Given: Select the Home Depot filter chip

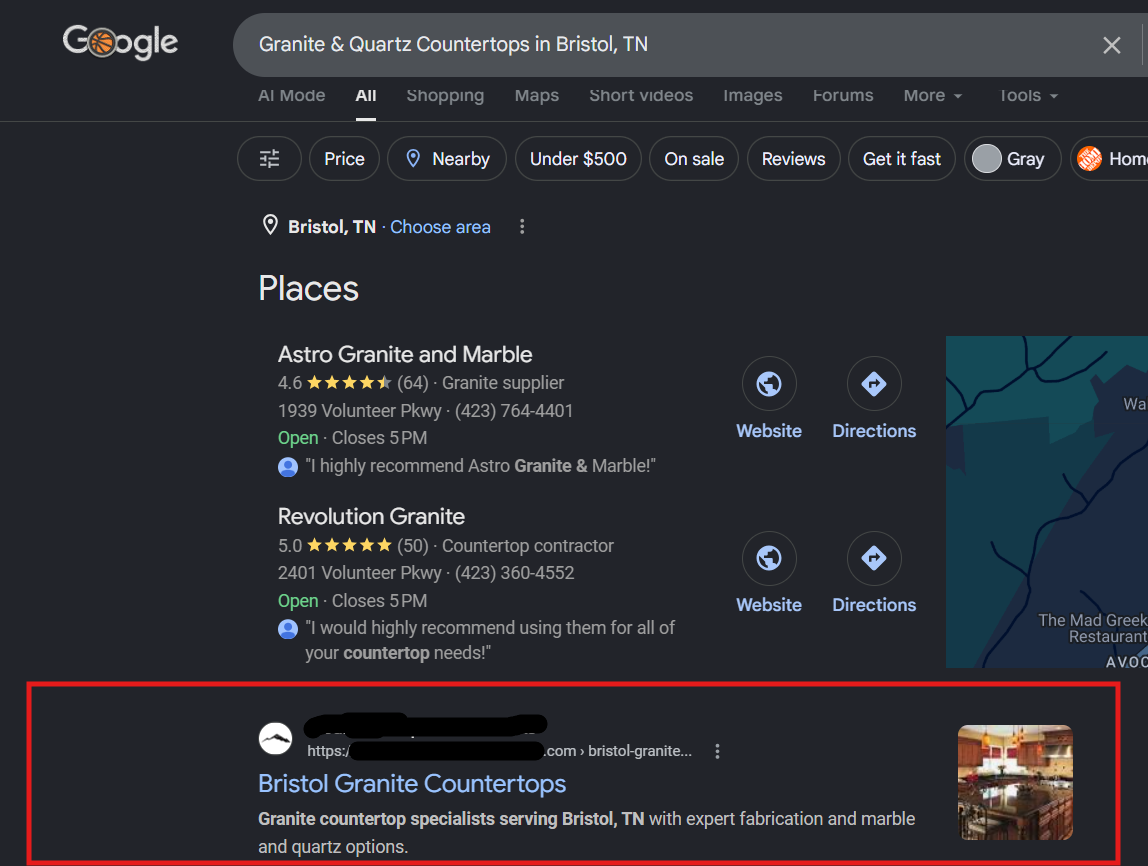Looking at the screenshot, I should coord(1109,159).
